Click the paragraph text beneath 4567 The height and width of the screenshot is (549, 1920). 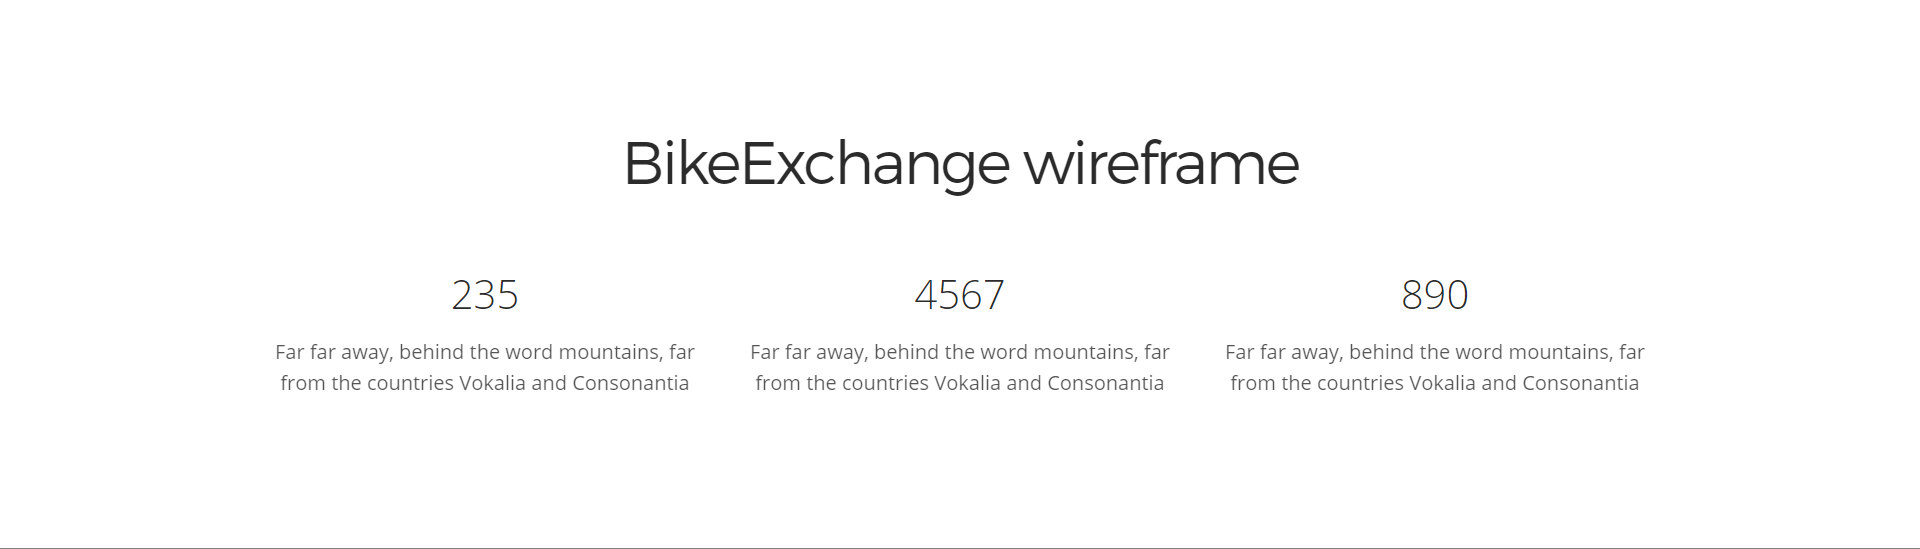click(960, 367)
